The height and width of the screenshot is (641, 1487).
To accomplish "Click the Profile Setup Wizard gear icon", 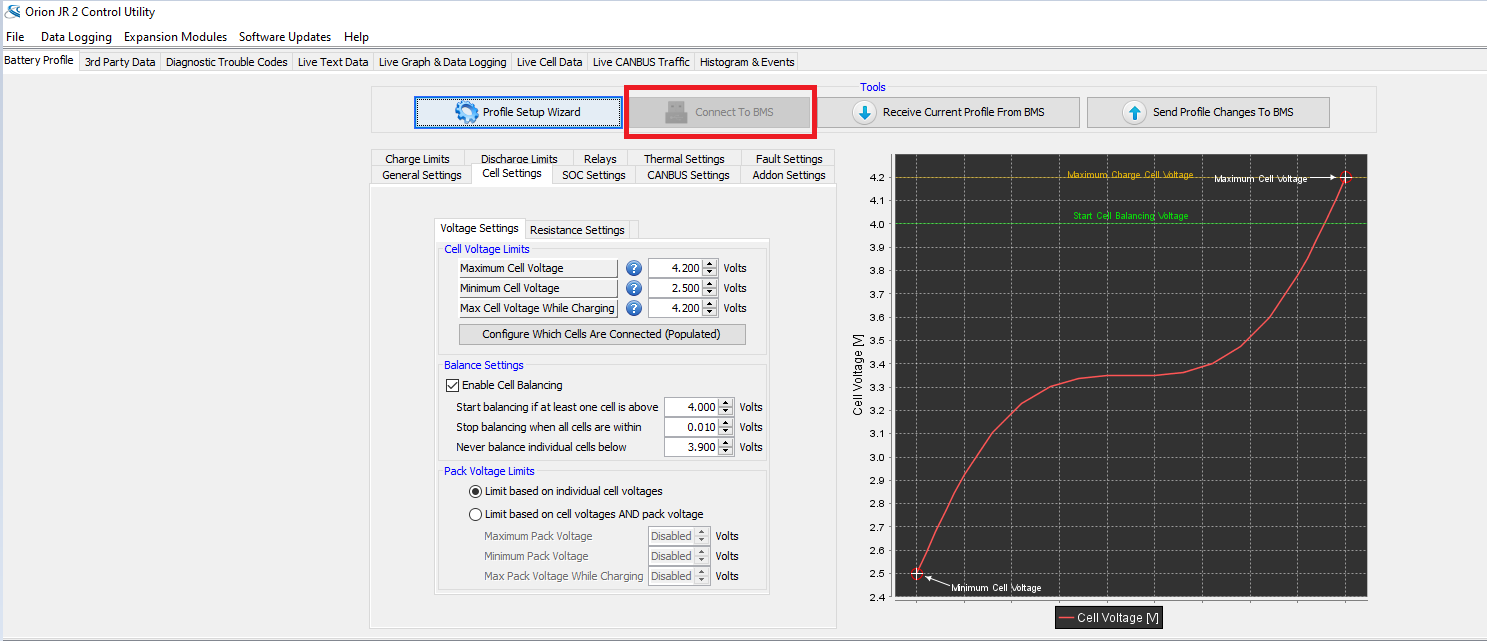I will (x=466, y=112).
